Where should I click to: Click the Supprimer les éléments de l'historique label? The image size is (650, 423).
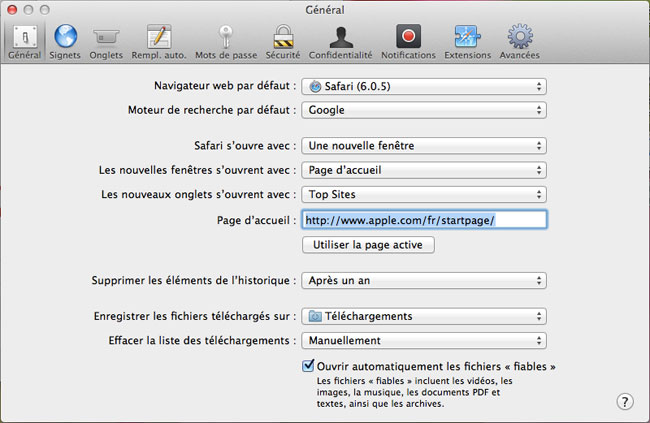click(x=194, y=280)
